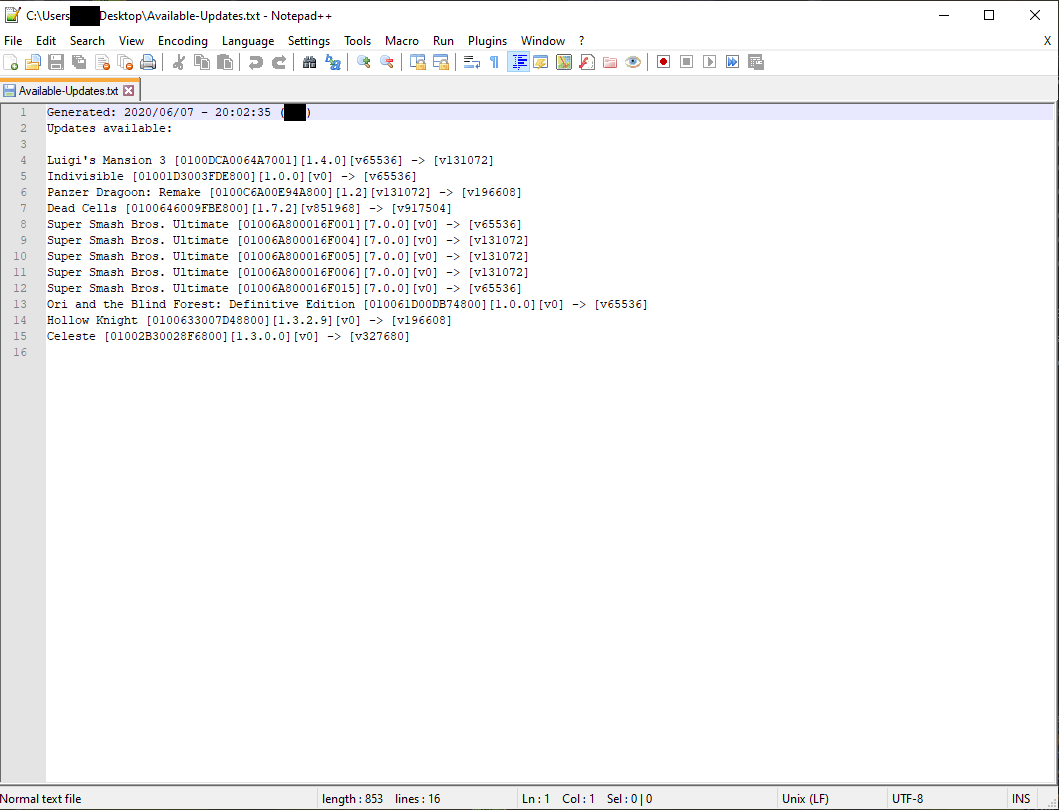
Task: Print the file with the printer icon
Action: pos(148,62)
